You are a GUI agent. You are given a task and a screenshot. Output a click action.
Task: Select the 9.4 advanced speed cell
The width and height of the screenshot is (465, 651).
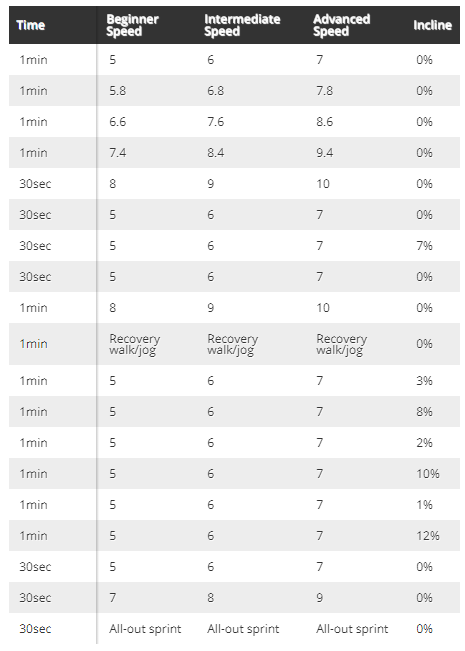(325, 153)
